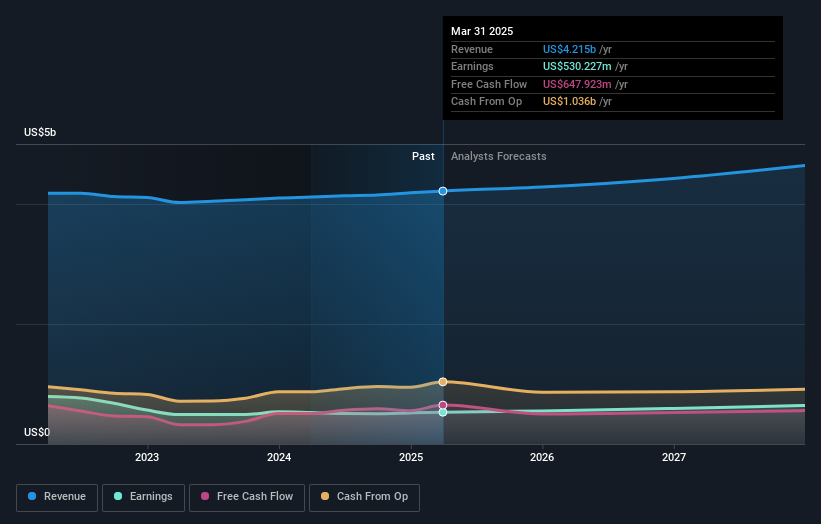Click the 'Earnings' row label in tooltip
The image size is (821, 524).
pos(472,66)
